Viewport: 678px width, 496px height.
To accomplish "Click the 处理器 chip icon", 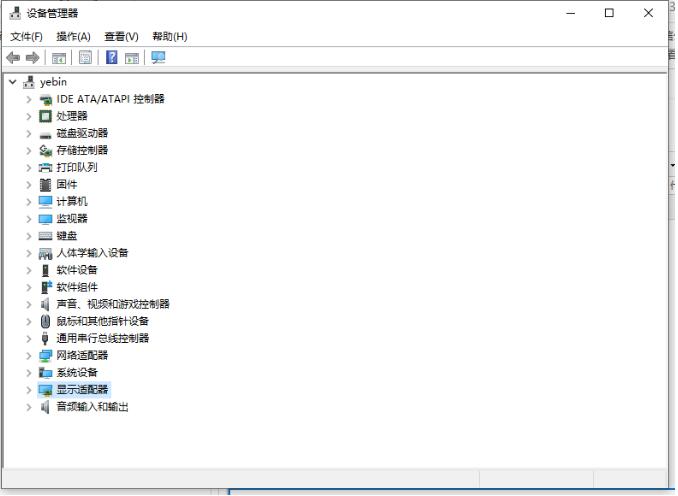I will (x=45, y=116).
